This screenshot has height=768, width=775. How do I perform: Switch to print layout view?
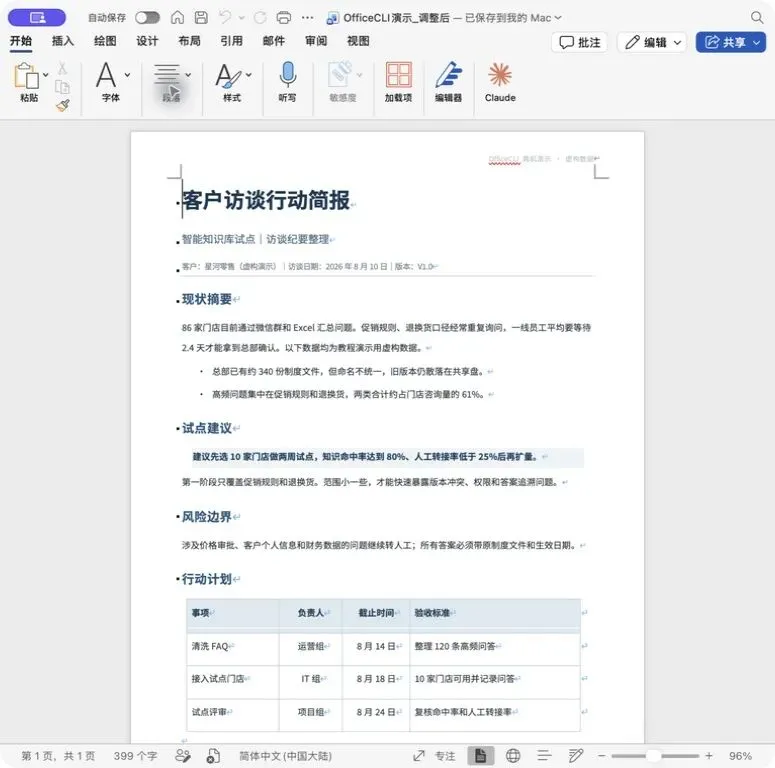(x=480, y=756)
